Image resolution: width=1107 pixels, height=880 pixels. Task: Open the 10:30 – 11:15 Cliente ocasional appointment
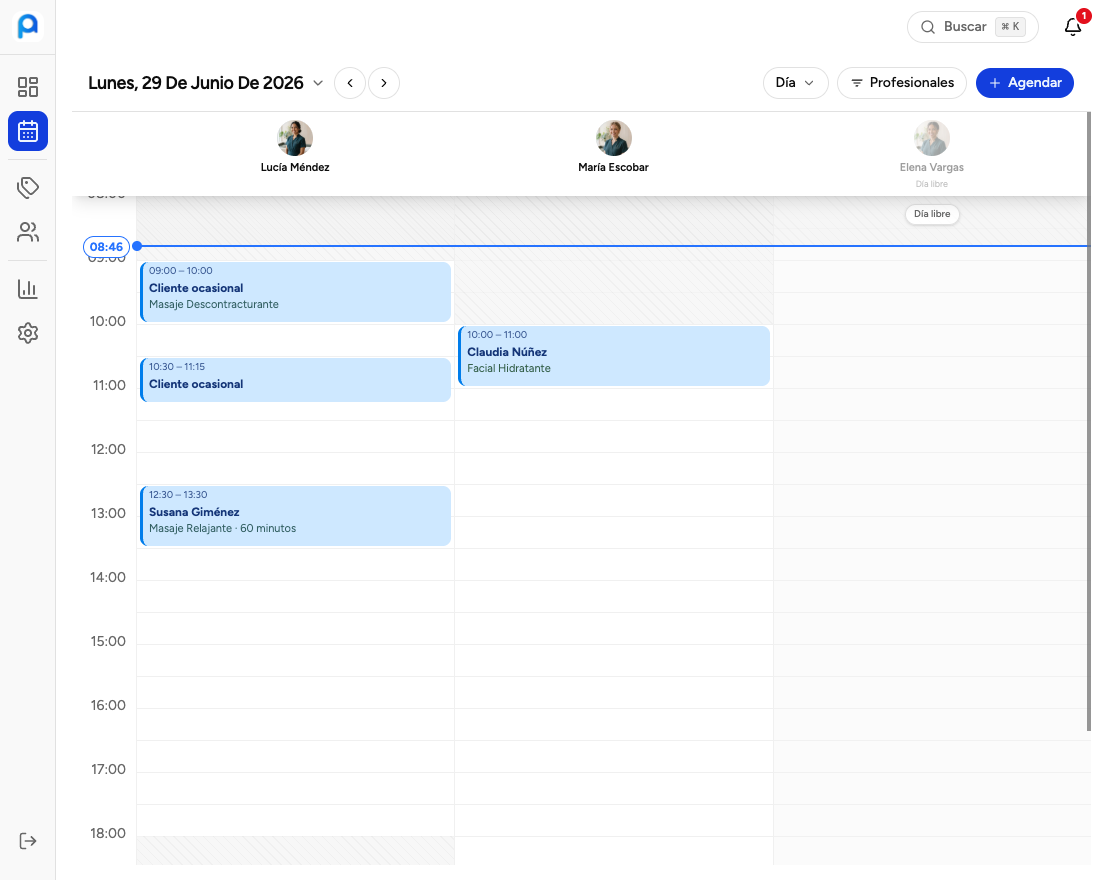click(x=295, y=380)
